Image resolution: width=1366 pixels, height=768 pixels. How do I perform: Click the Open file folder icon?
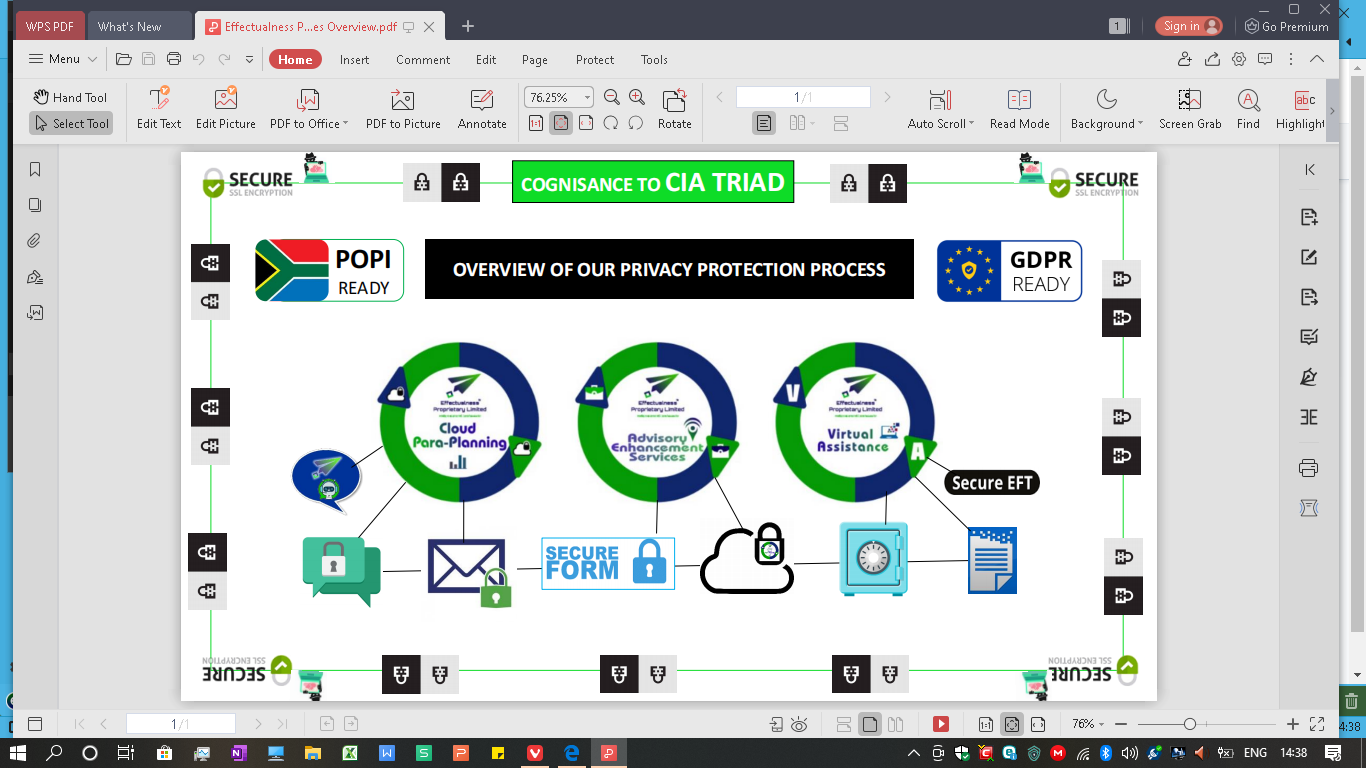point(124,59)
